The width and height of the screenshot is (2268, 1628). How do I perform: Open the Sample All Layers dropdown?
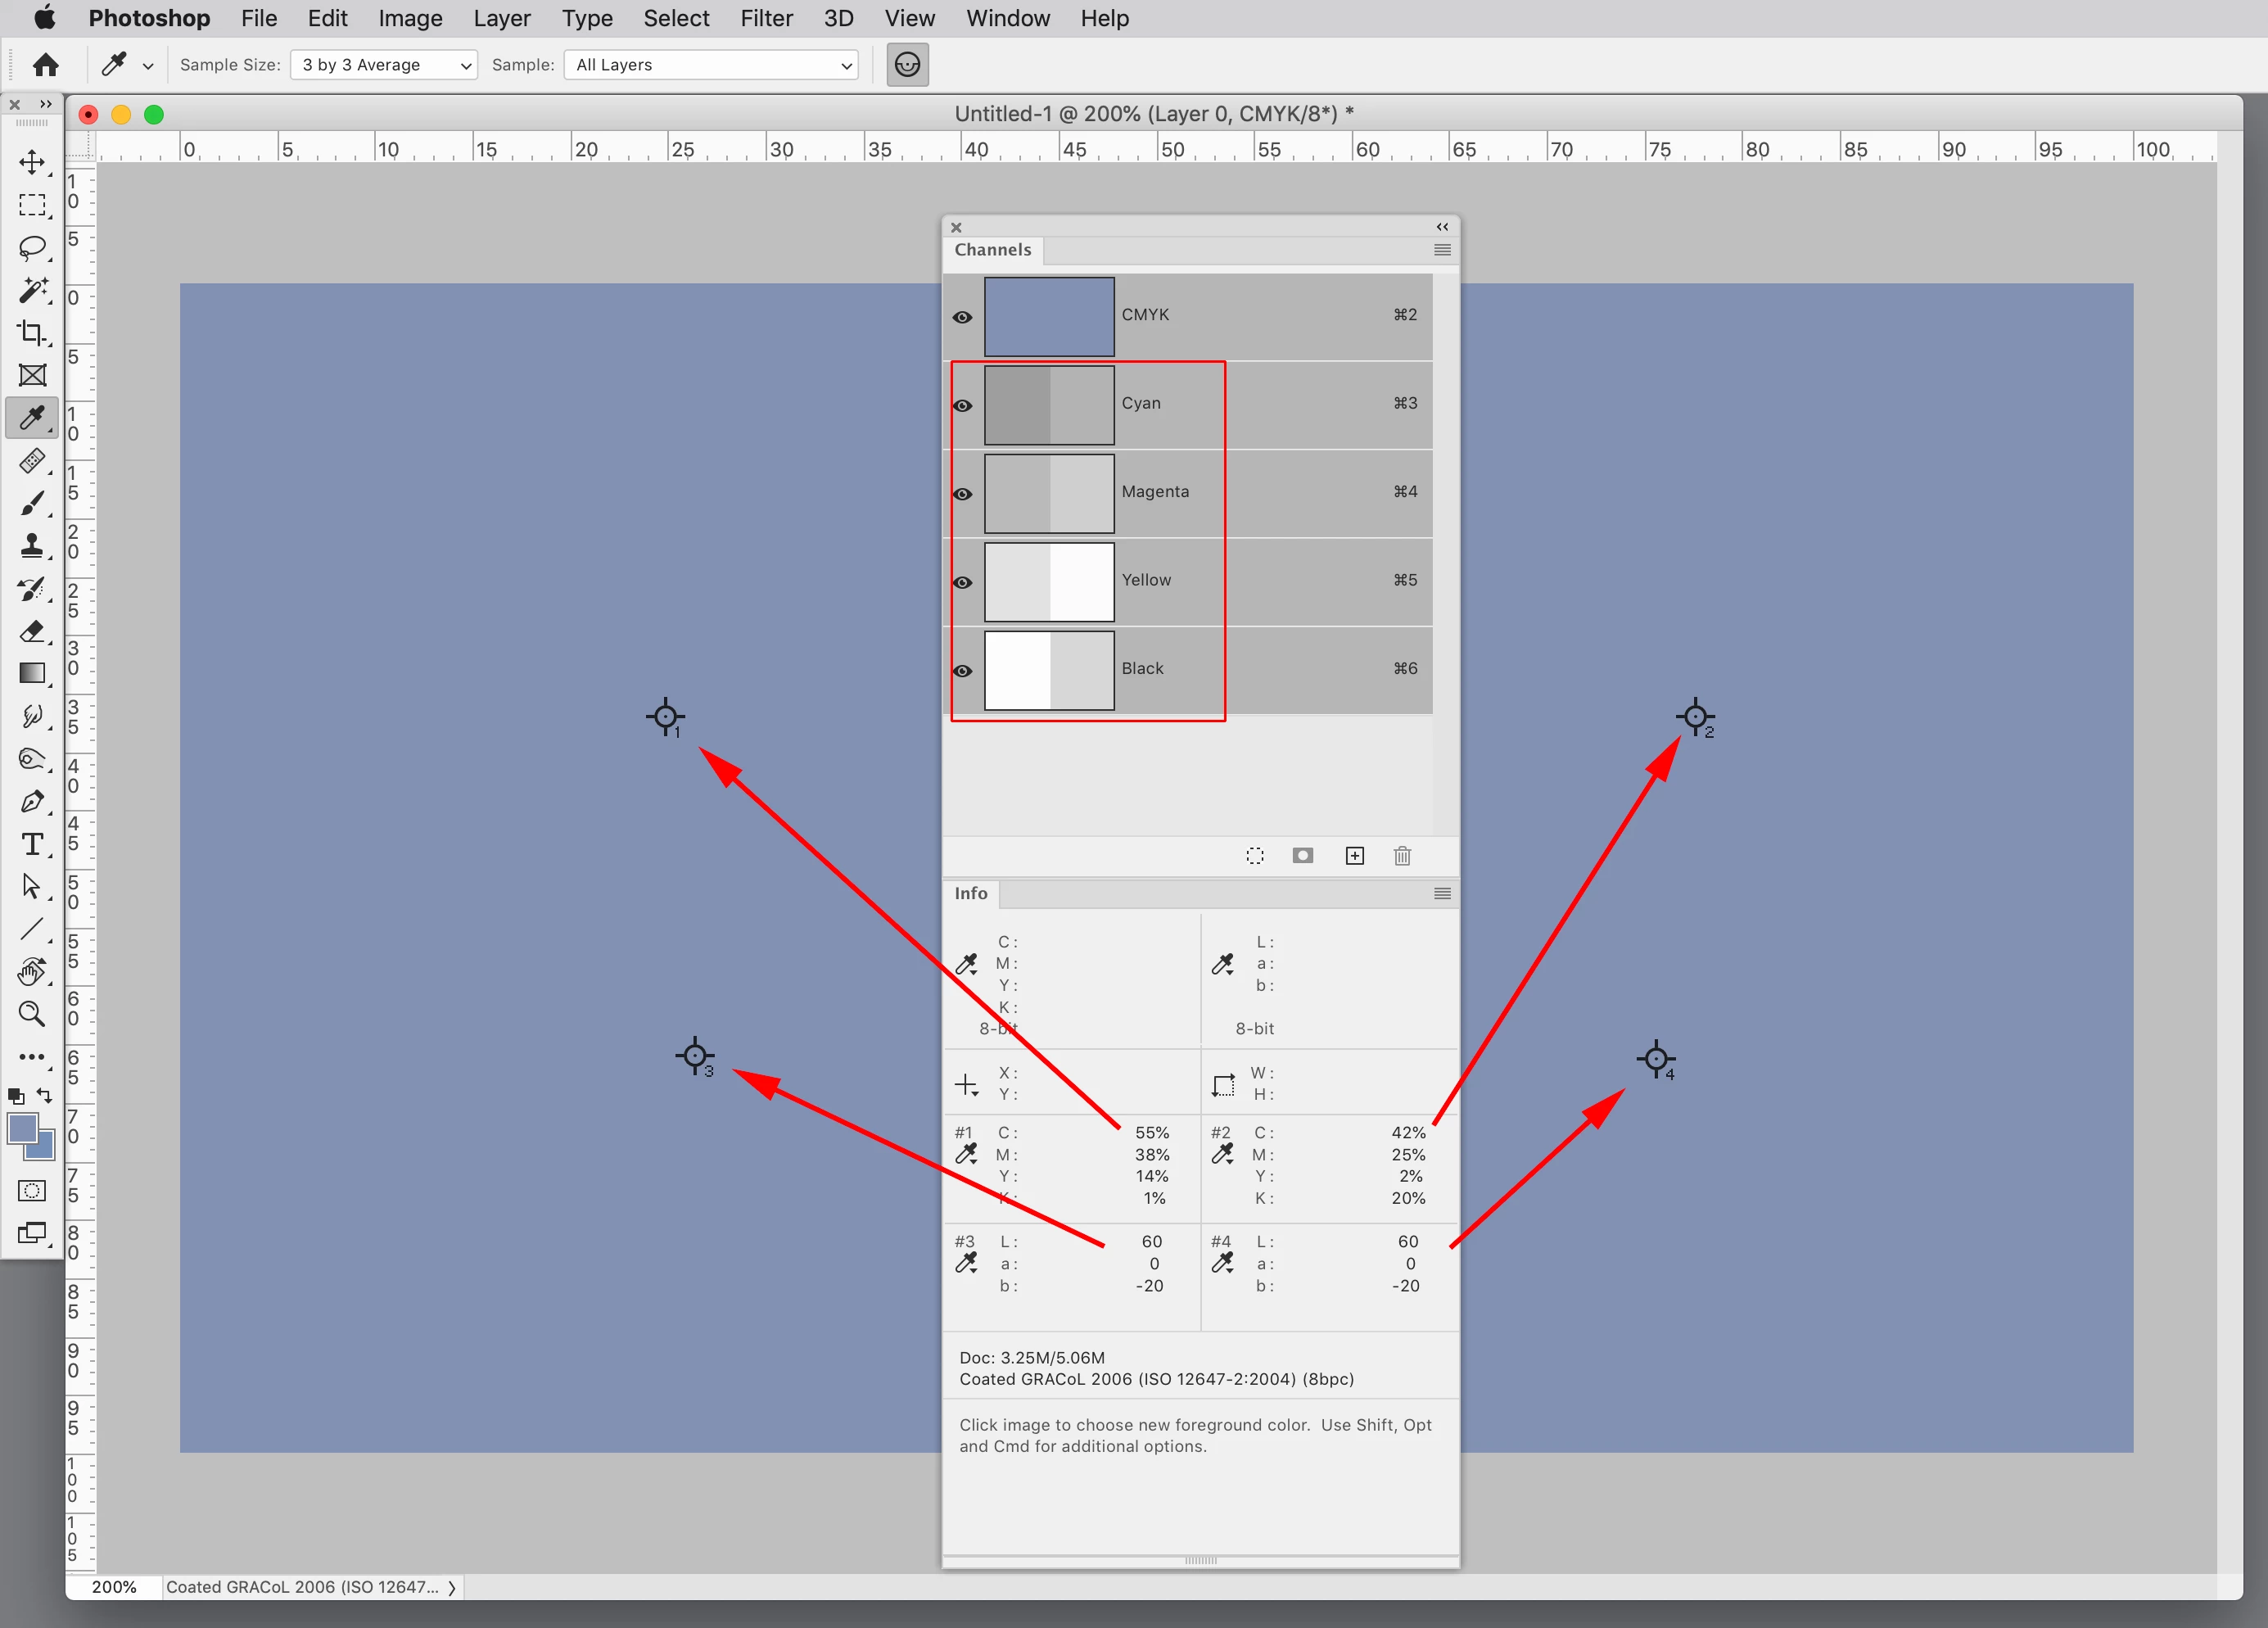coord(712,65)
